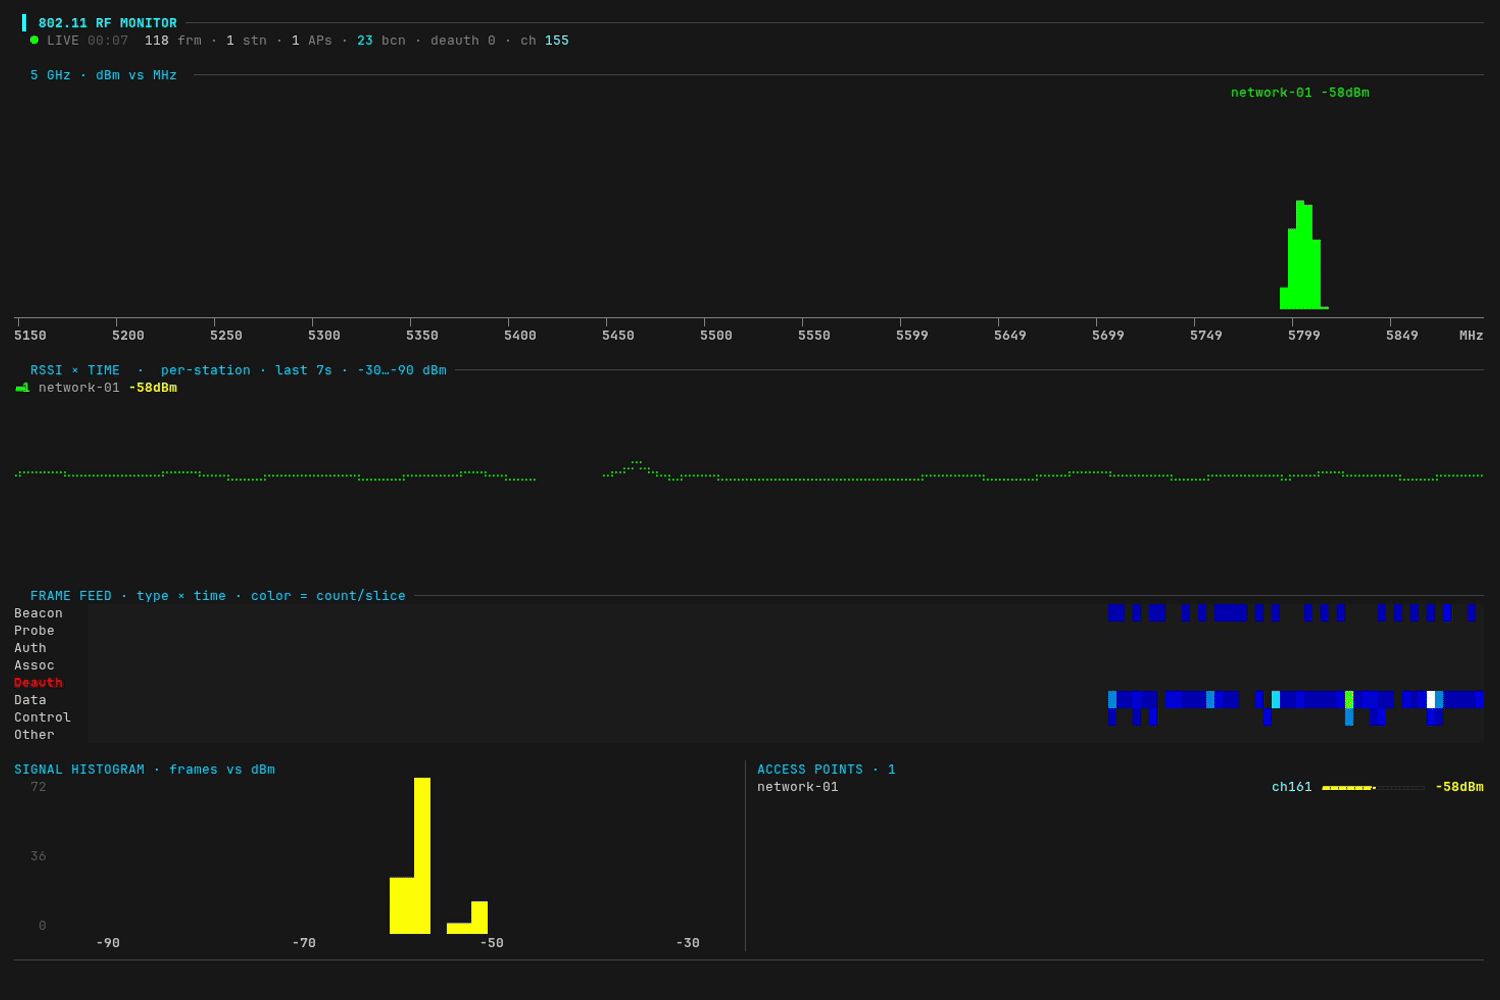Click the green cell in the Data row
The width and height of the screenshot is (1500, 1000).
pyautogui.click(x=1349, y=700)
